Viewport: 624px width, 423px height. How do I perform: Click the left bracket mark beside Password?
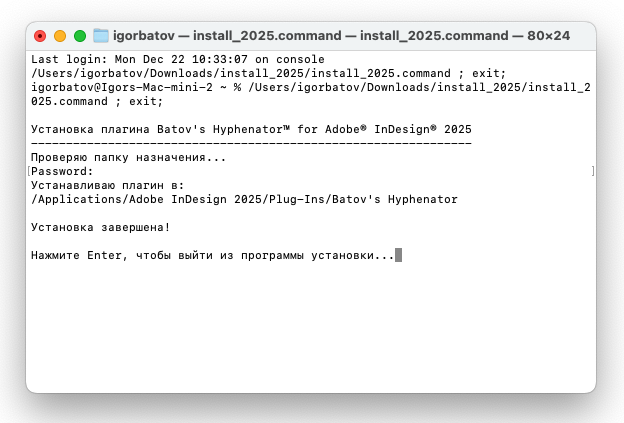point(29,172)
